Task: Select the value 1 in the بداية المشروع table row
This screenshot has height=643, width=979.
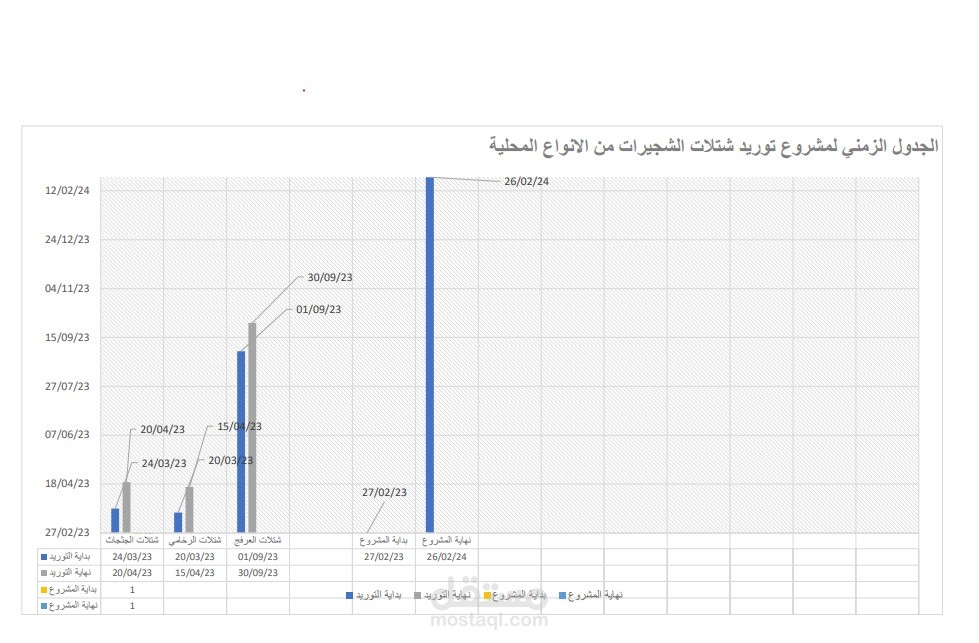Action: [x=132, y=590]
